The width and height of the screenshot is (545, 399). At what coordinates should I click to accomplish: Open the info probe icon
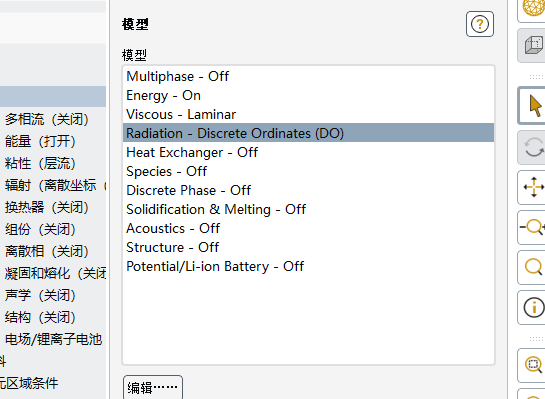tap(533, 307)
